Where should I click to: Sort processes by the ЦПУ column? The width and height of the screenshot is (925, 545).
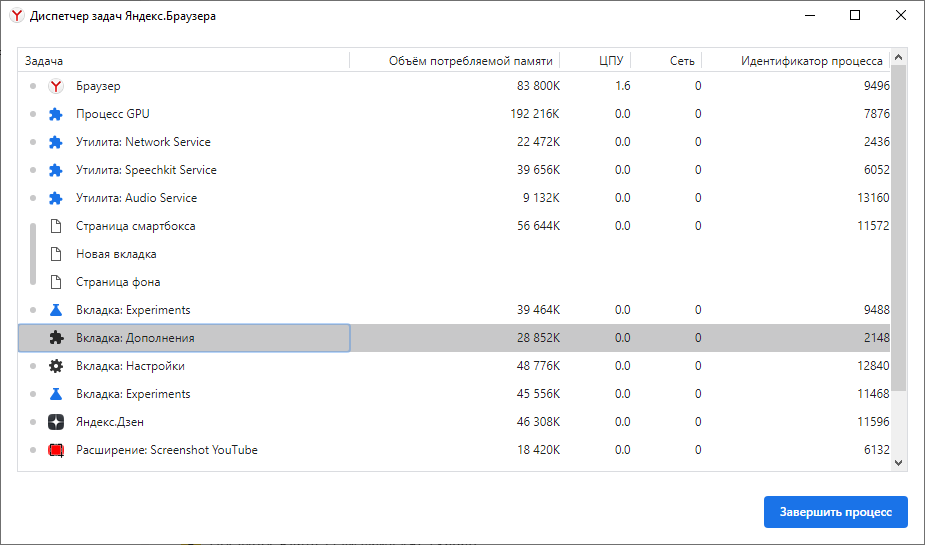tap(610, 61)
